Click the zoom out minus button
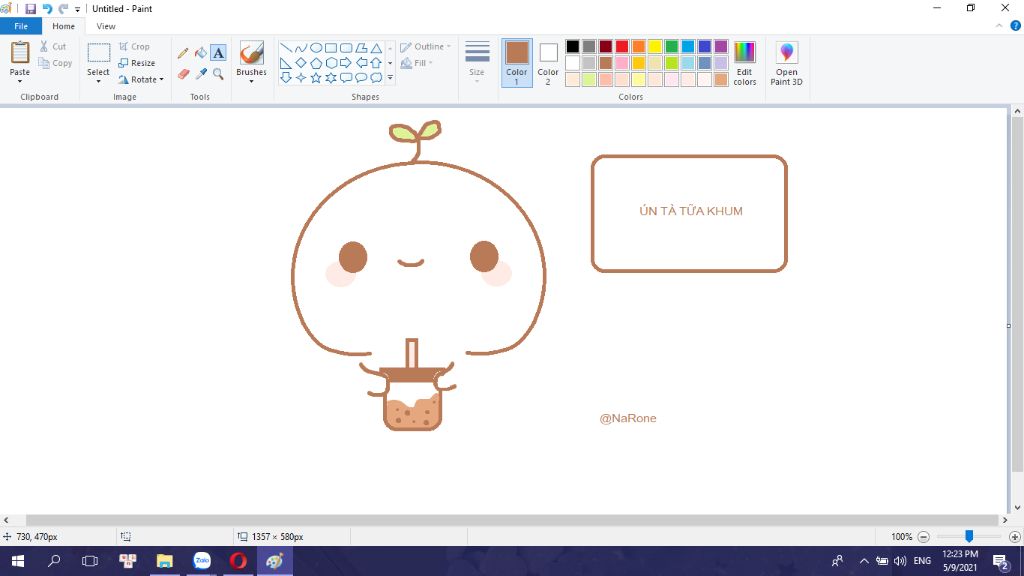Image resolution: width=1024 pixels, height=576 pixels. click(x=923, y=537)
